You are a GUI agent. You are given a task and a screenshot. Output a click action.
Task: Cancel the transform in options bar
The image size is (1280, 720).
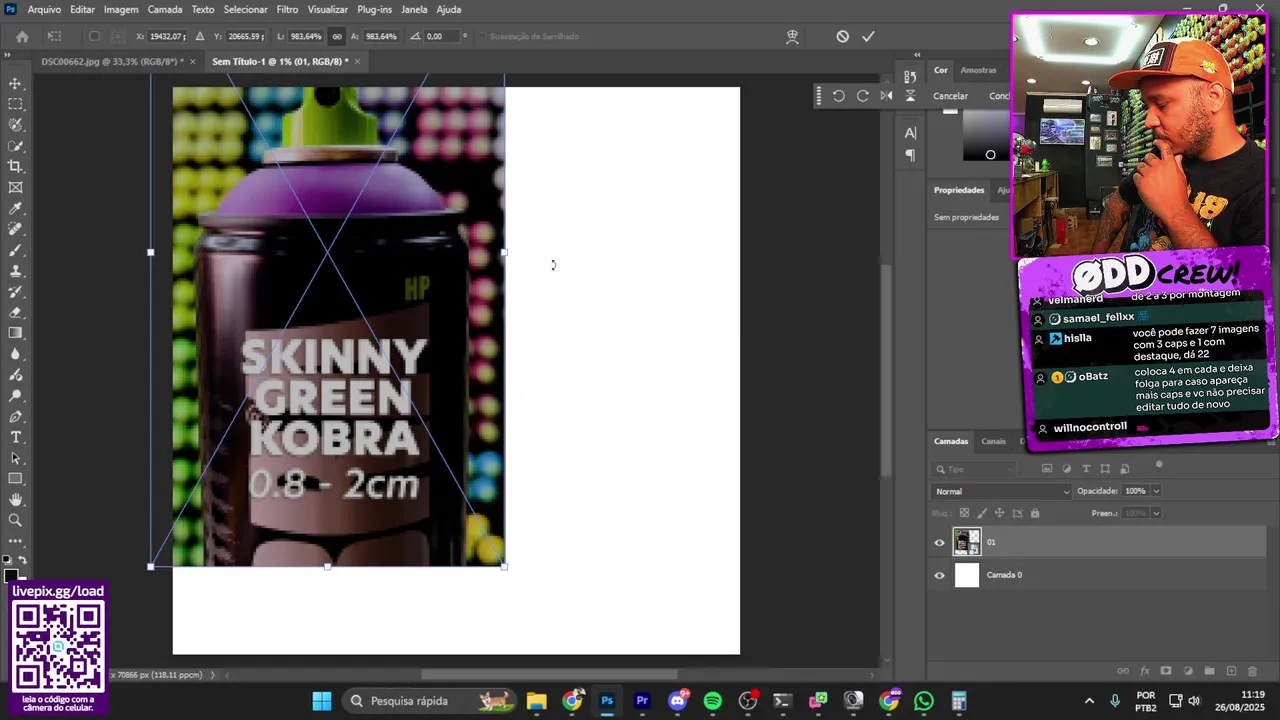[842, 36]
